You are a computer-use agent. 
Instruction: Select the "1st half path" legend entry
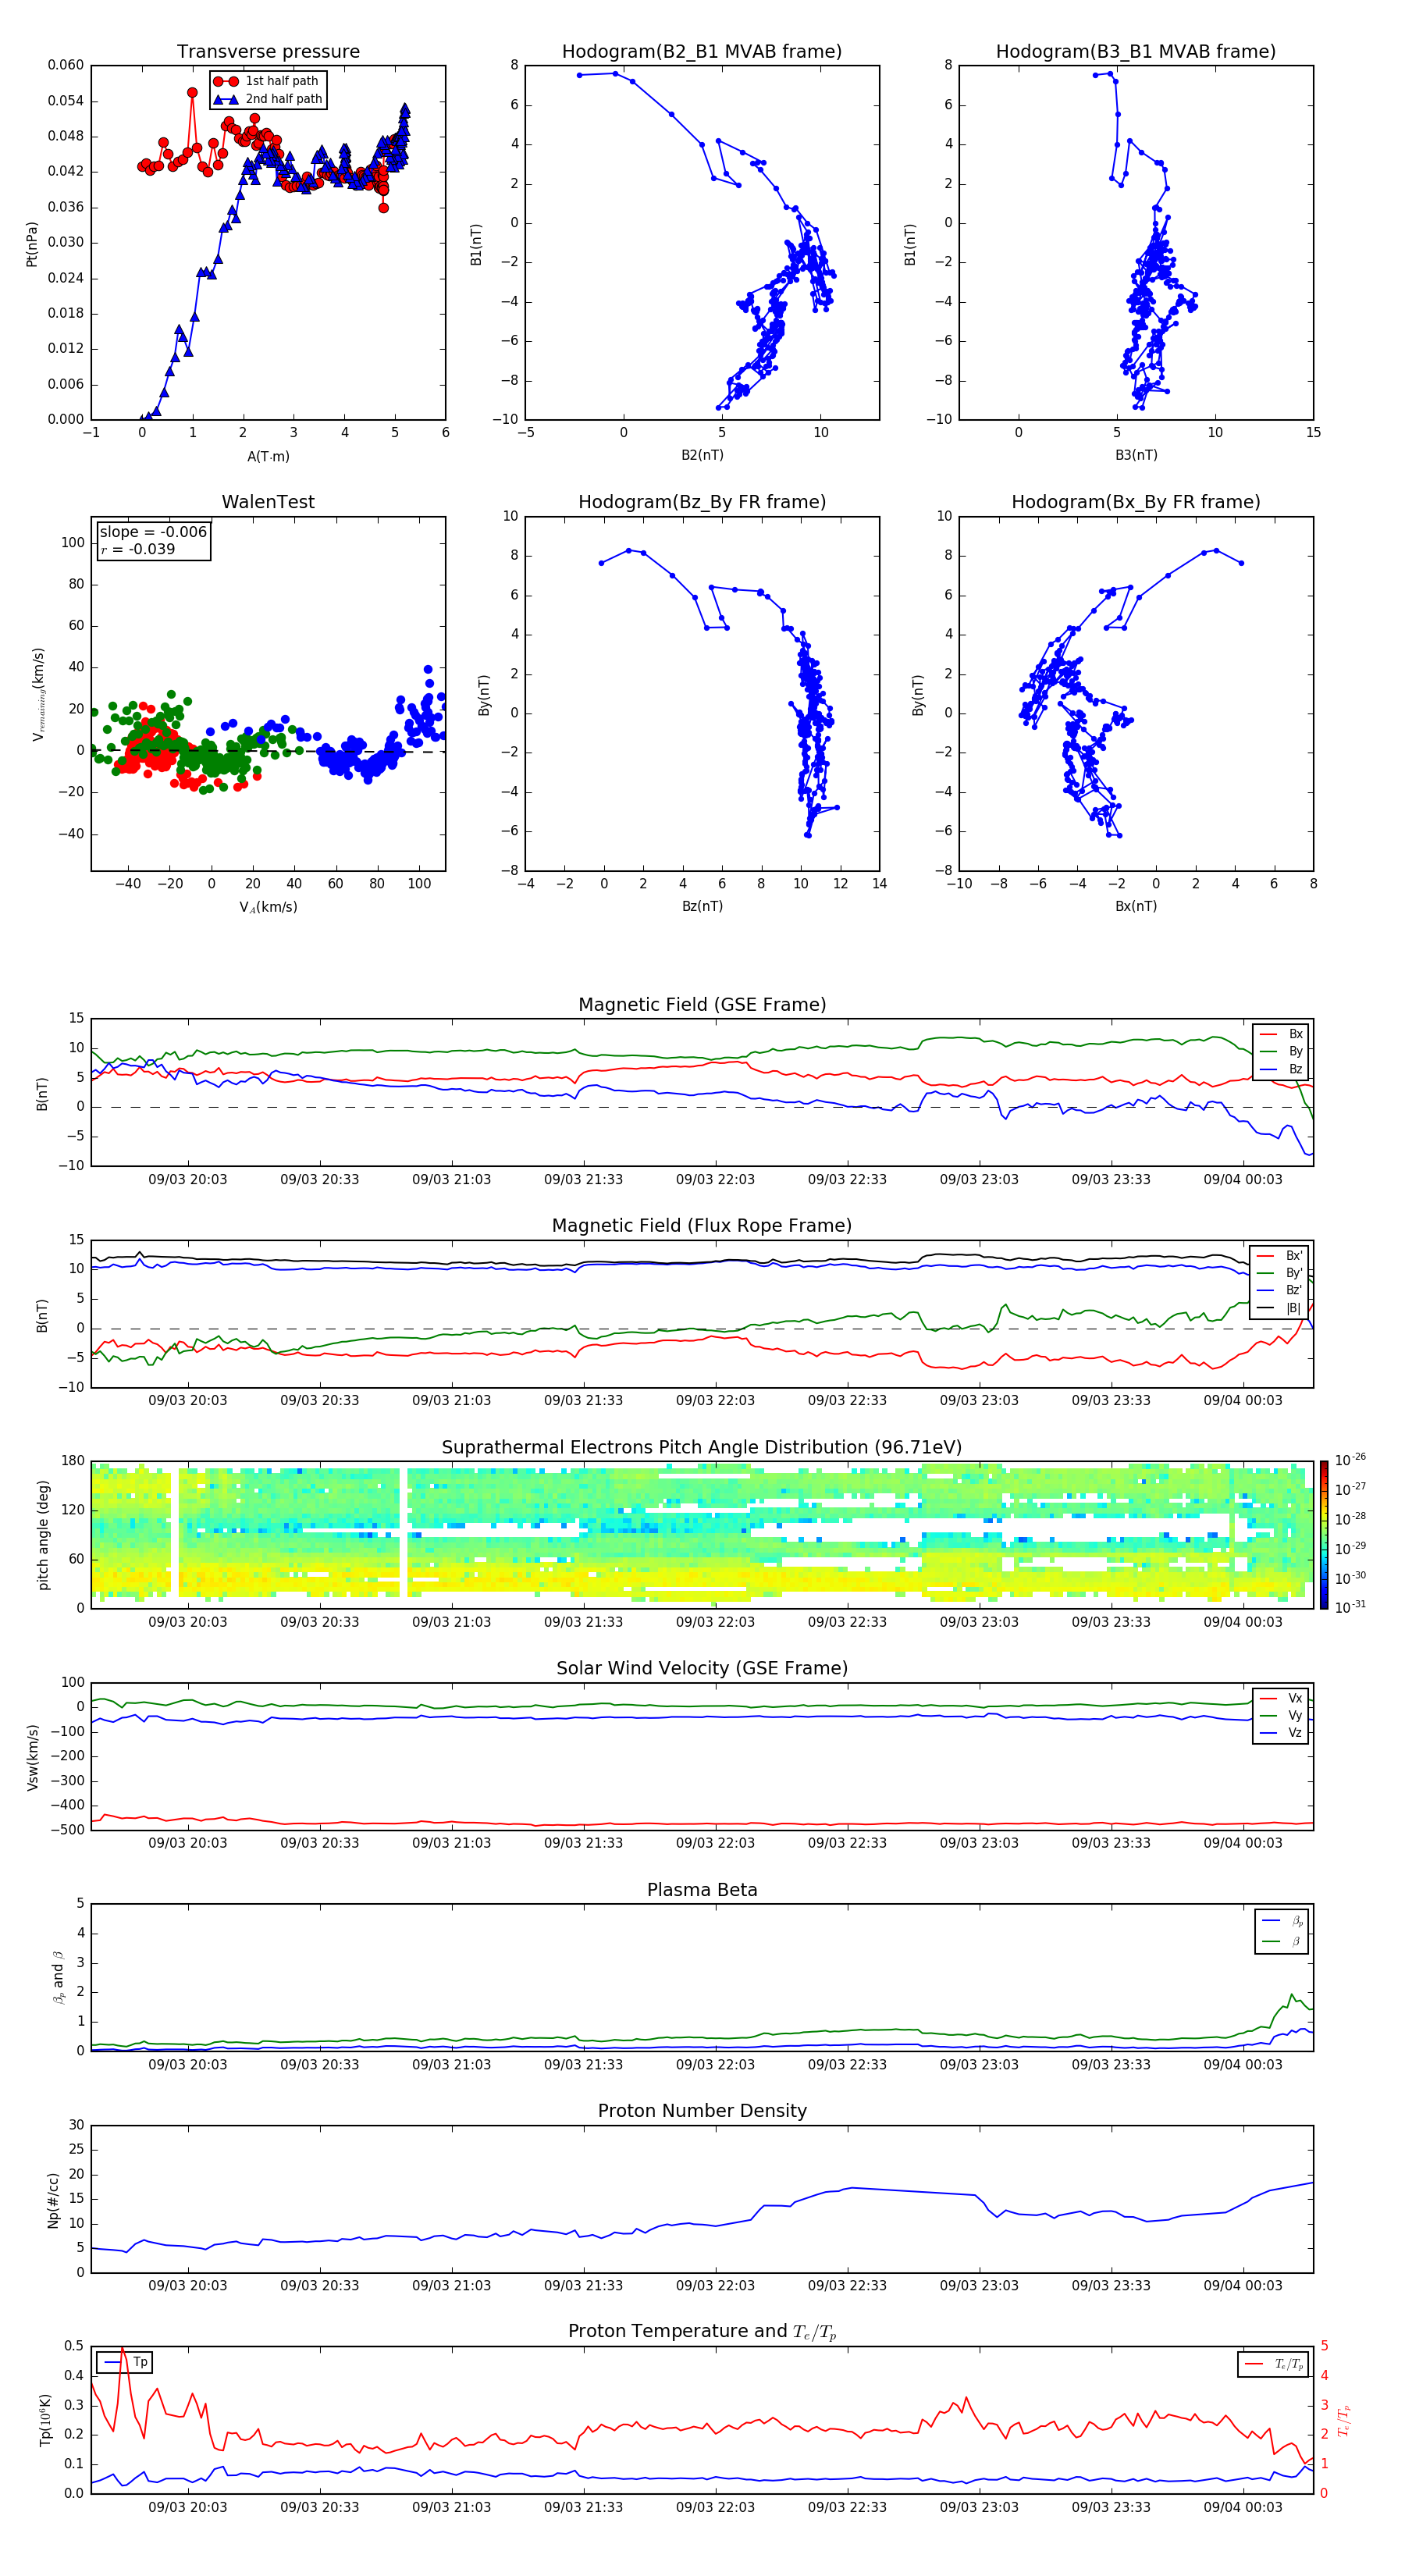266,81
